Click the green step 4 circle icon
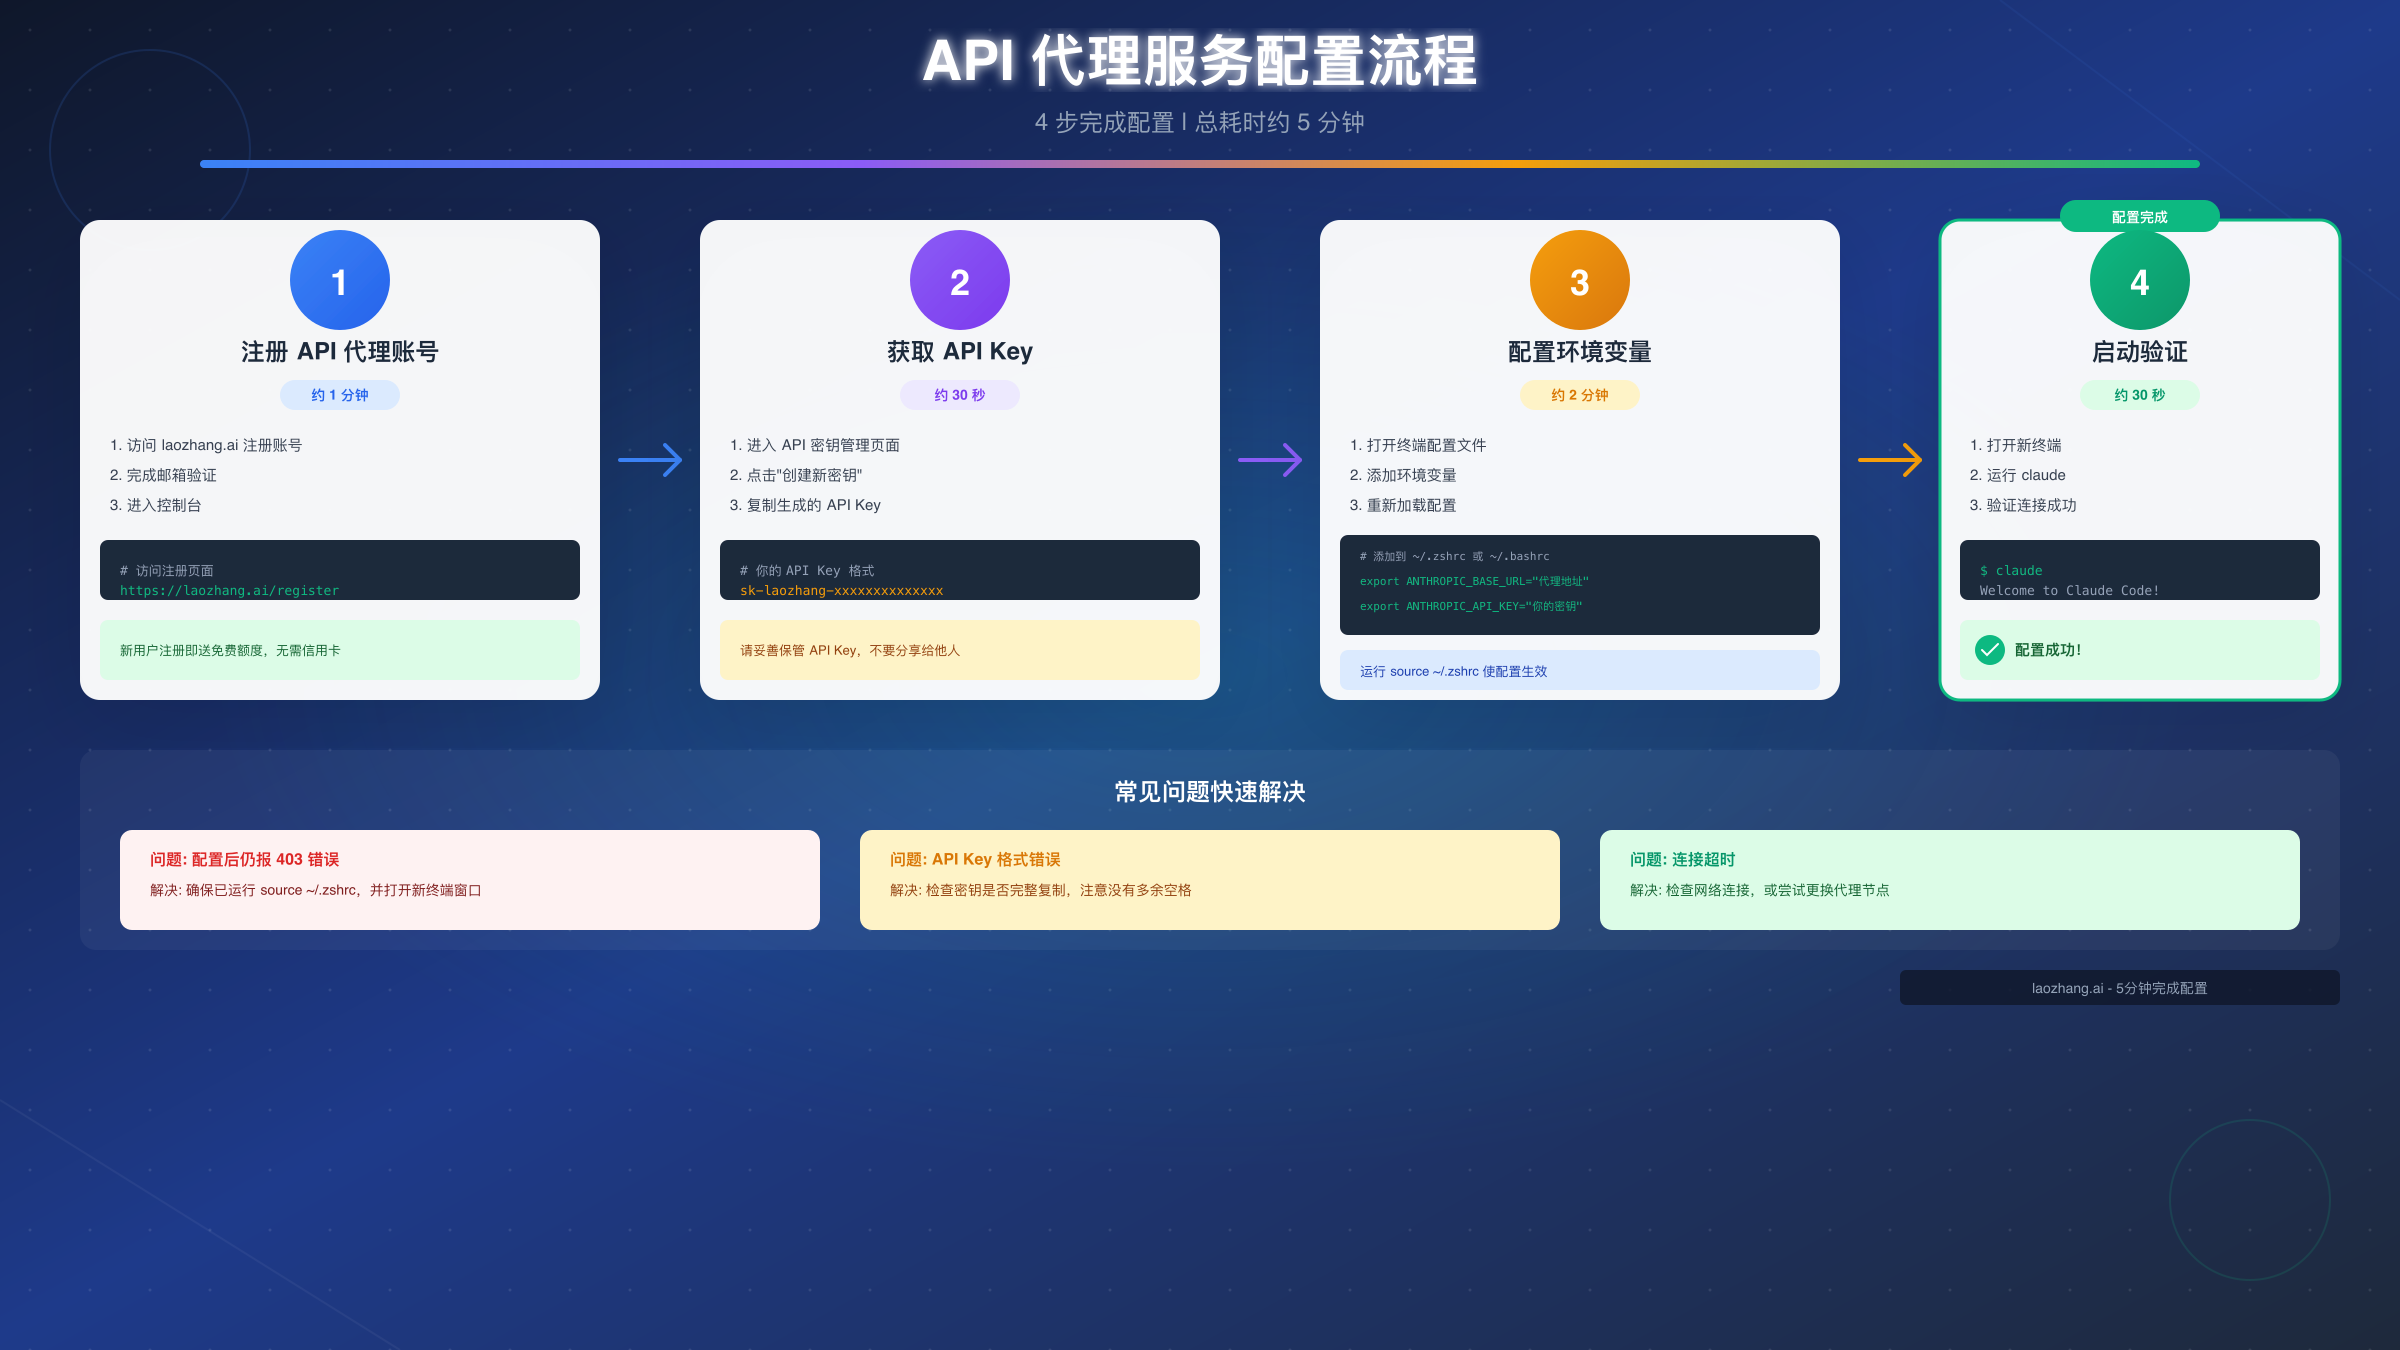This screenshot has height=1350, width=2400. coord(2138,280)
